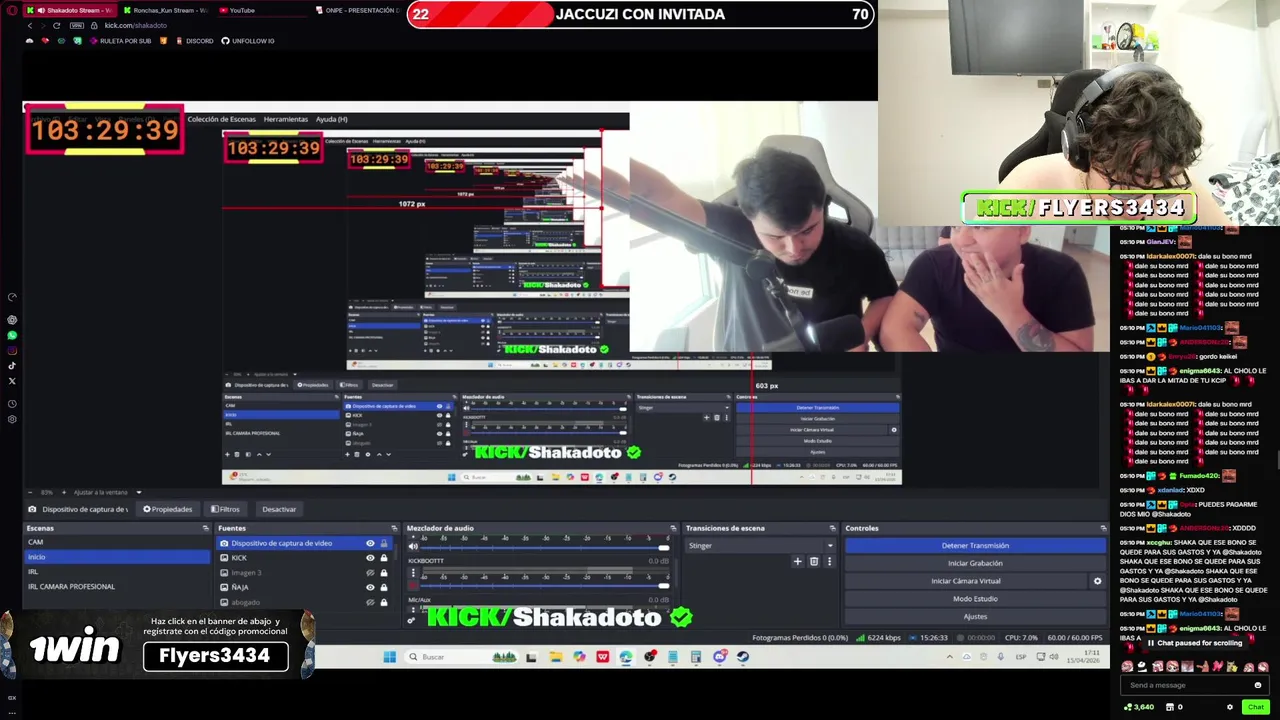Open the DISCORD bookmark
The height and width of the screenshot is (720, 1280).
coord(194,41)
